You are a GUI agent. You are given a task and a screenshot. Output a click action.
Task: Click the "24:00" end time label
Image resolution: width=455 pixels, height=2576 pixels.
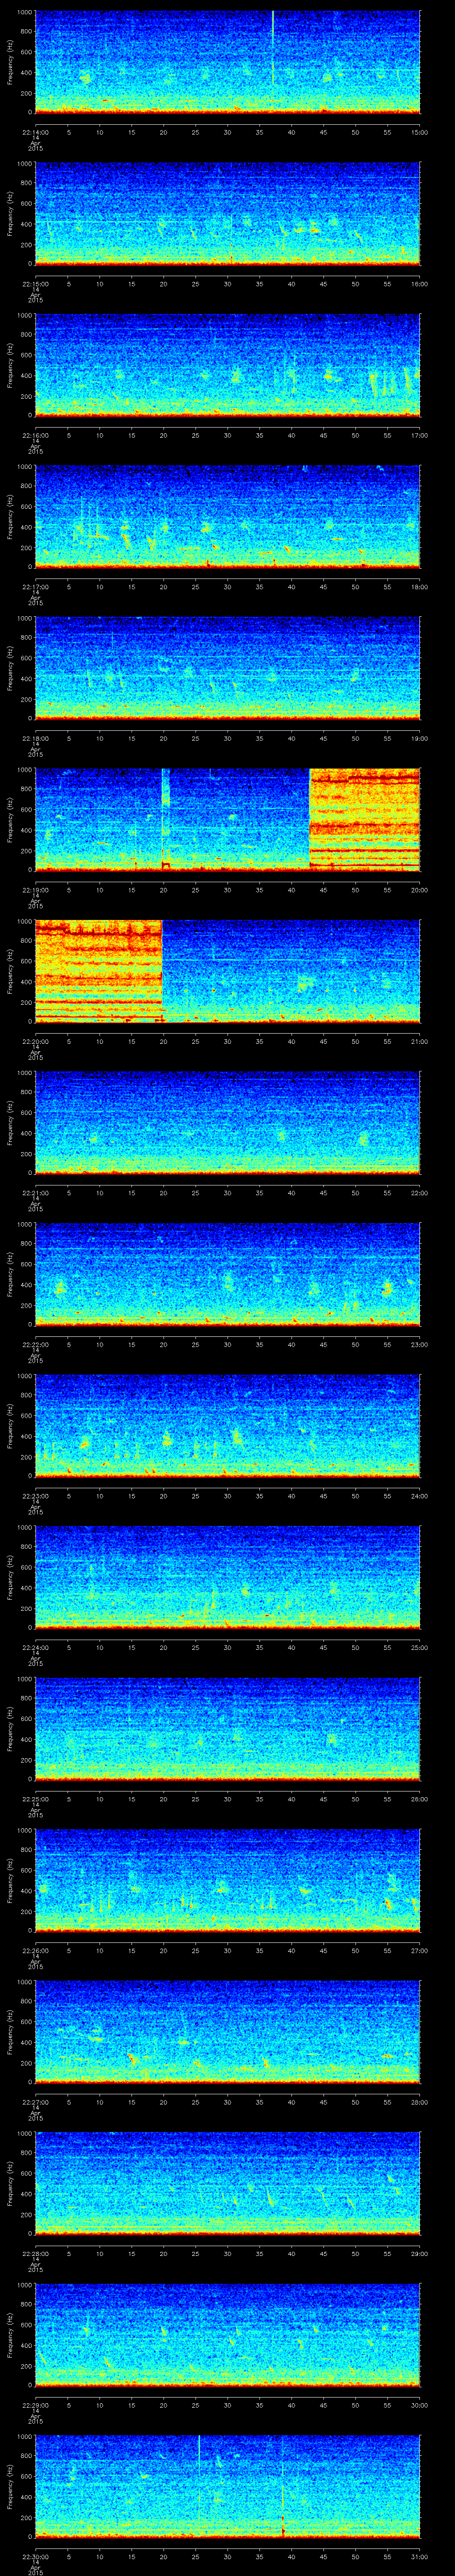pyautogui.click(x=420, y=1496)
